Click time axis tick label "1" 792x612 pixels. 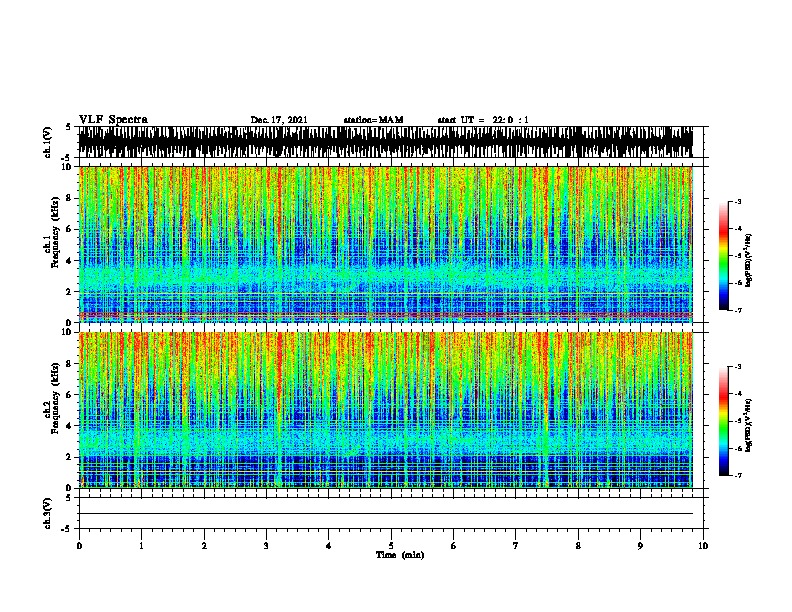pyautogui.click(x=141, y=546)
